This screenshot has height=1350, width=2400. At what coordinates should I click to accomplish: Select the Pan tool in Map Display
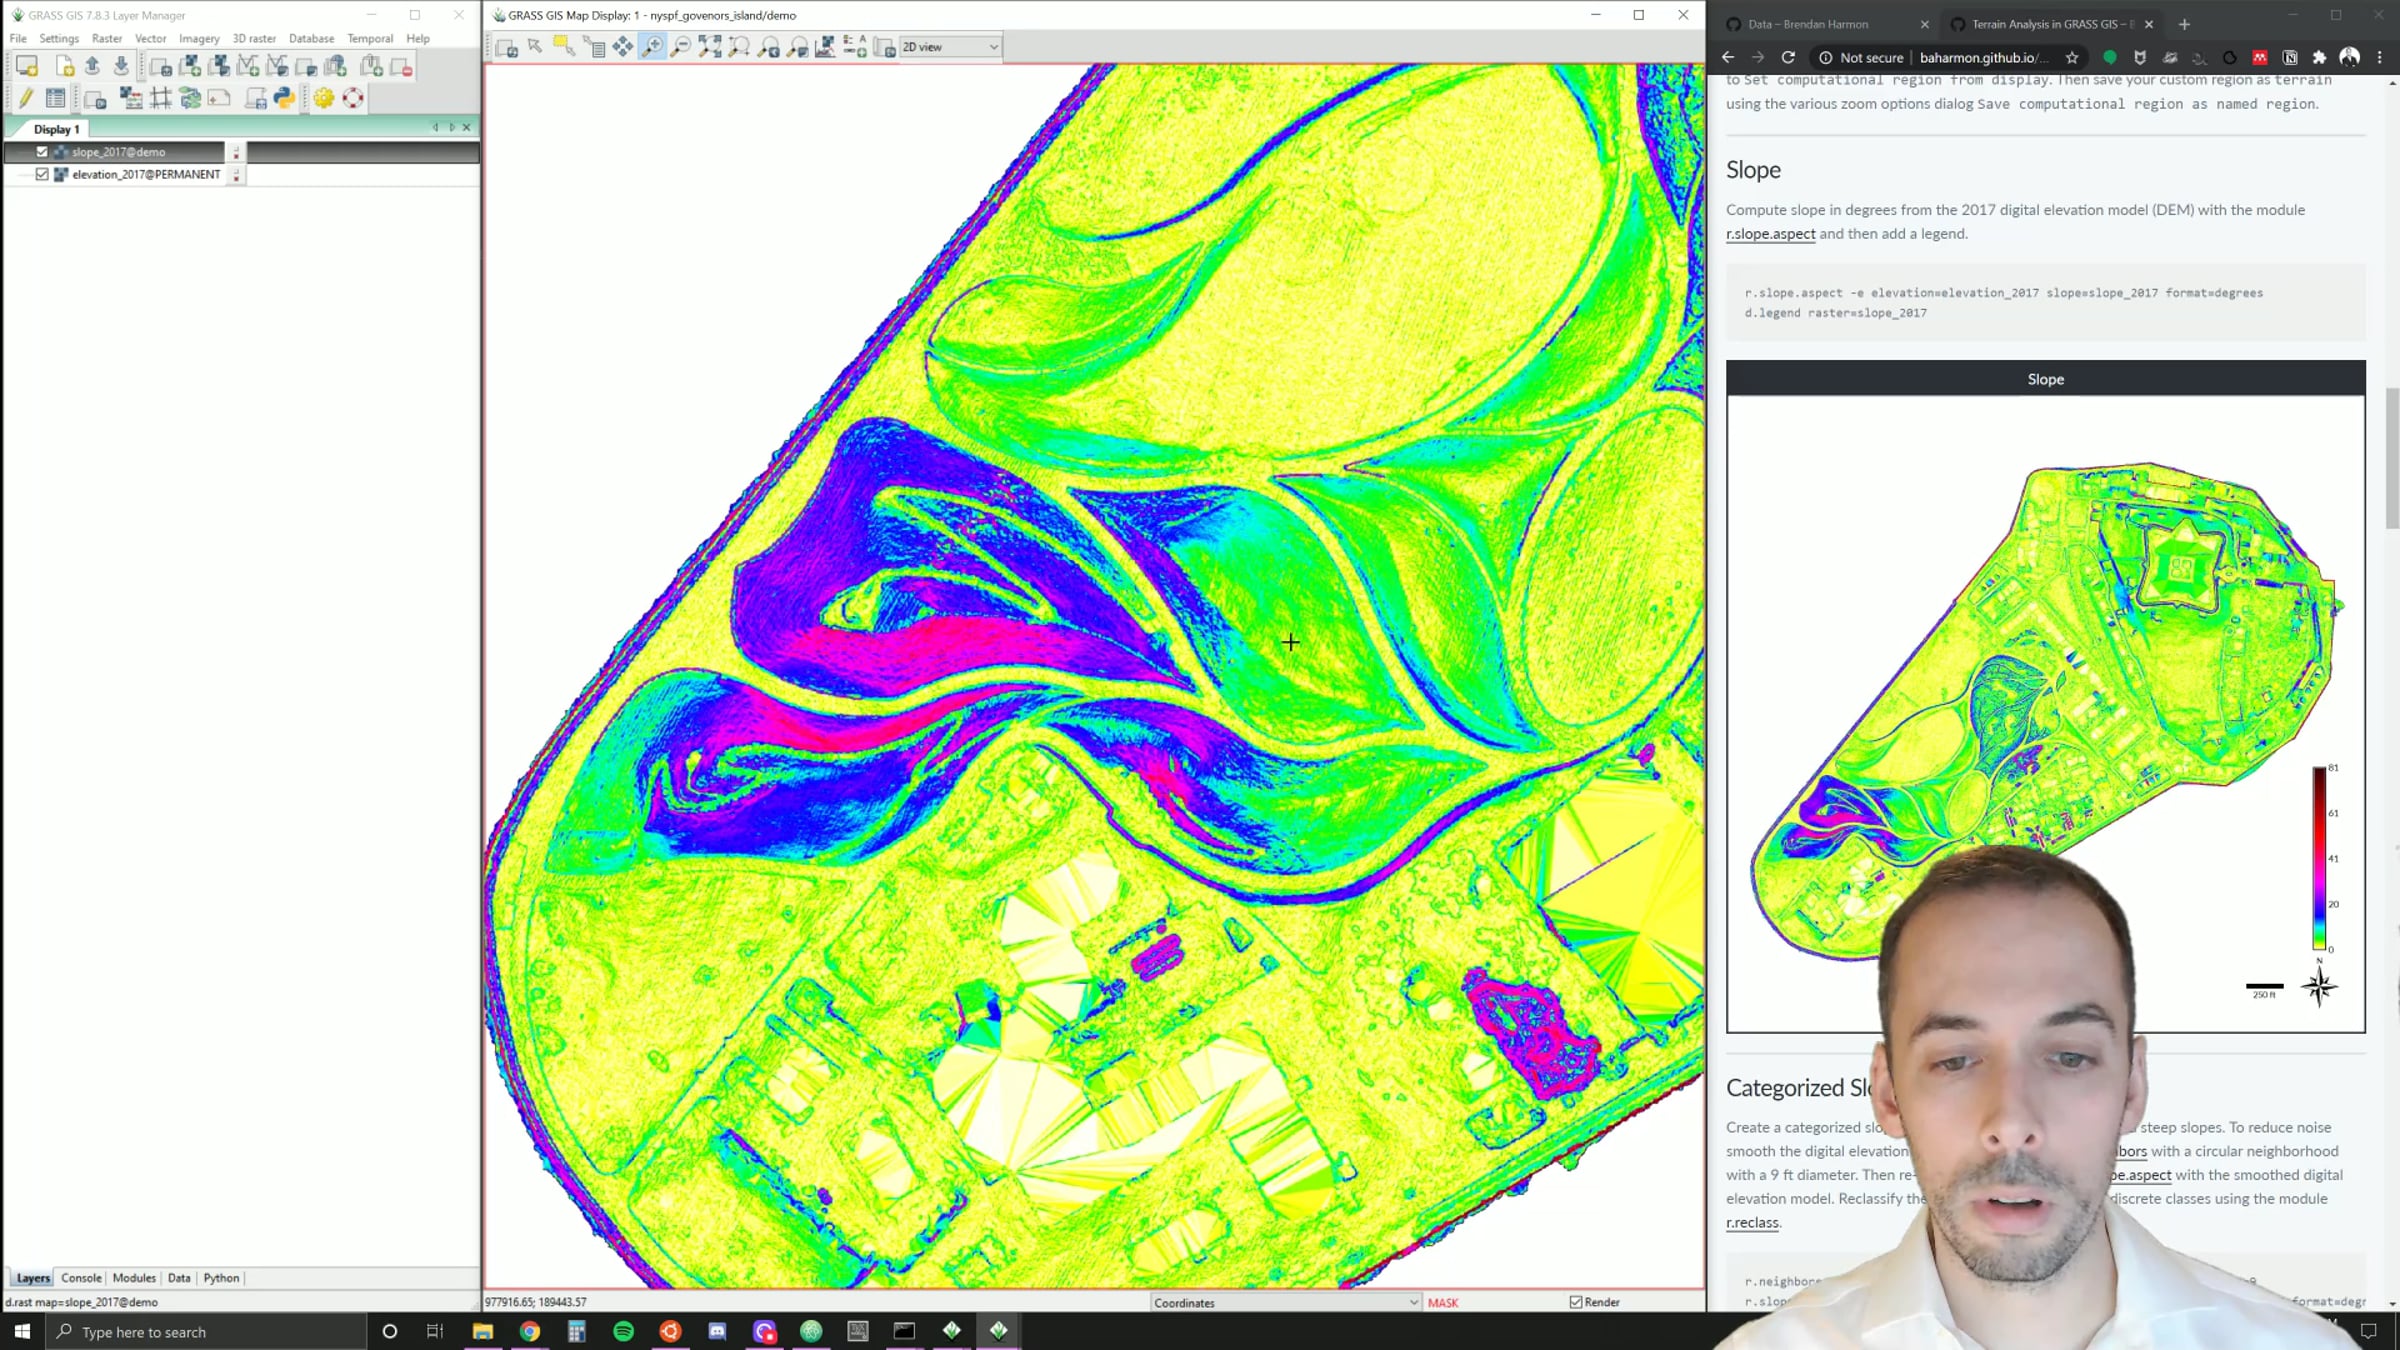point(622,47)
